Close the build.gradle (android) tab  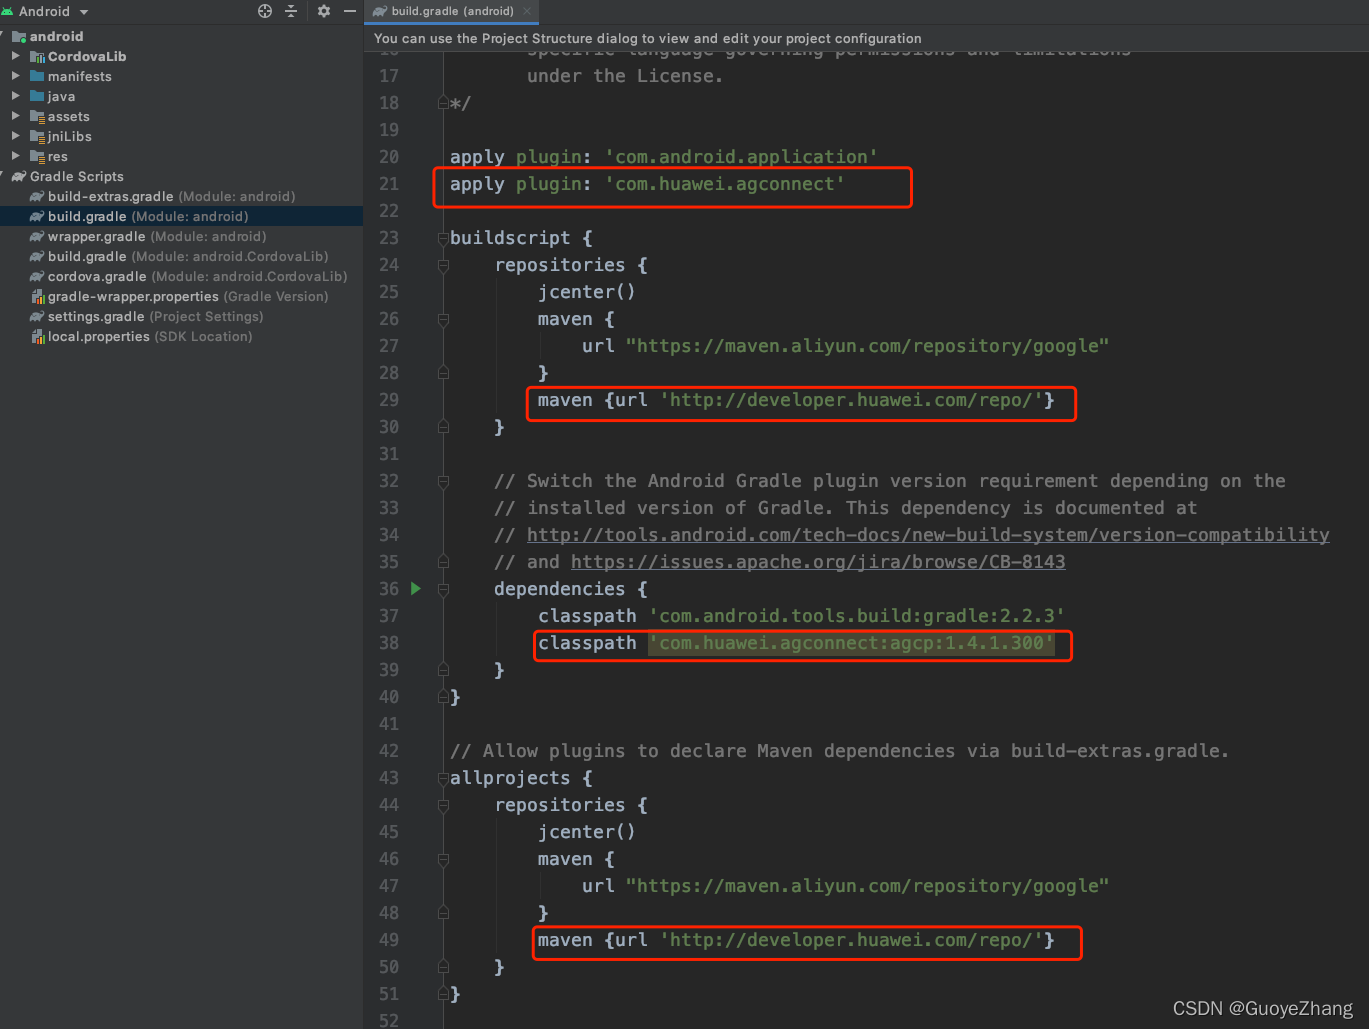527,11
